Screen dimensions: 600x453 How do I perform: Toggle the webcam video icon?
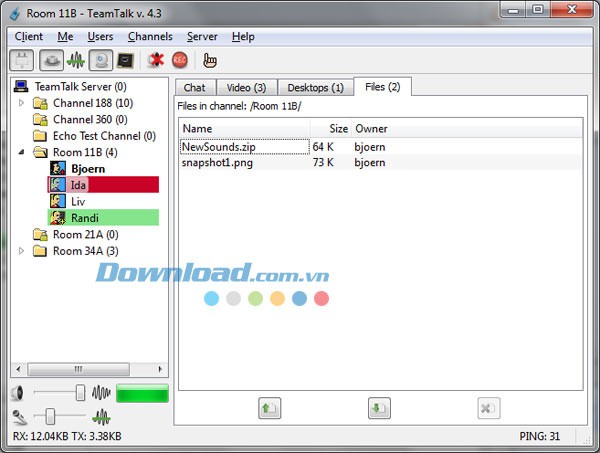[100, 61]
